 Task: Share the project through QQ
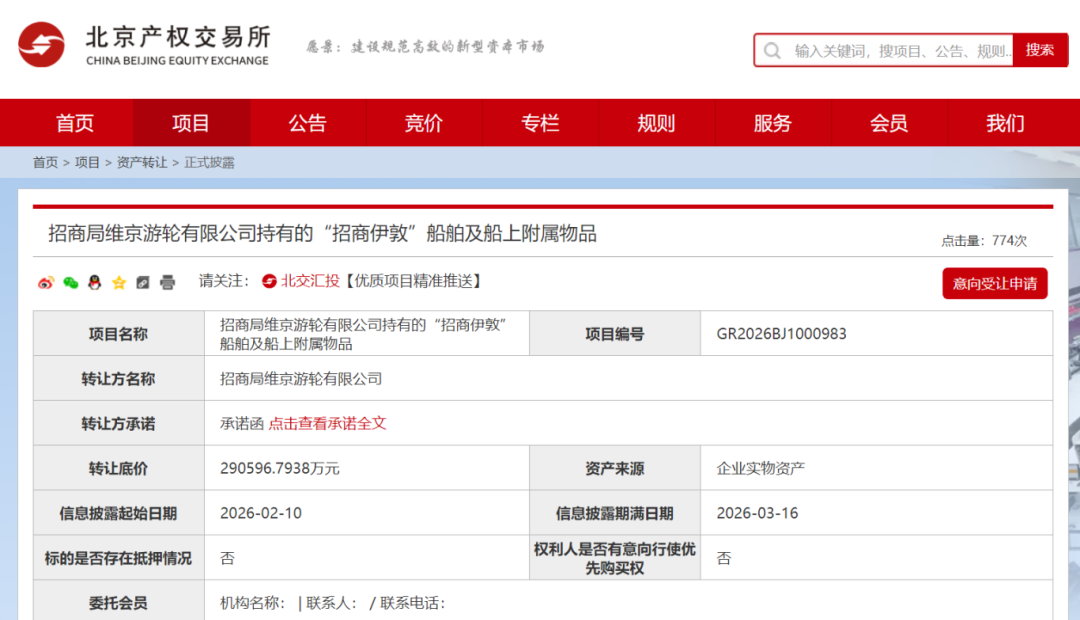click(94, 283)
